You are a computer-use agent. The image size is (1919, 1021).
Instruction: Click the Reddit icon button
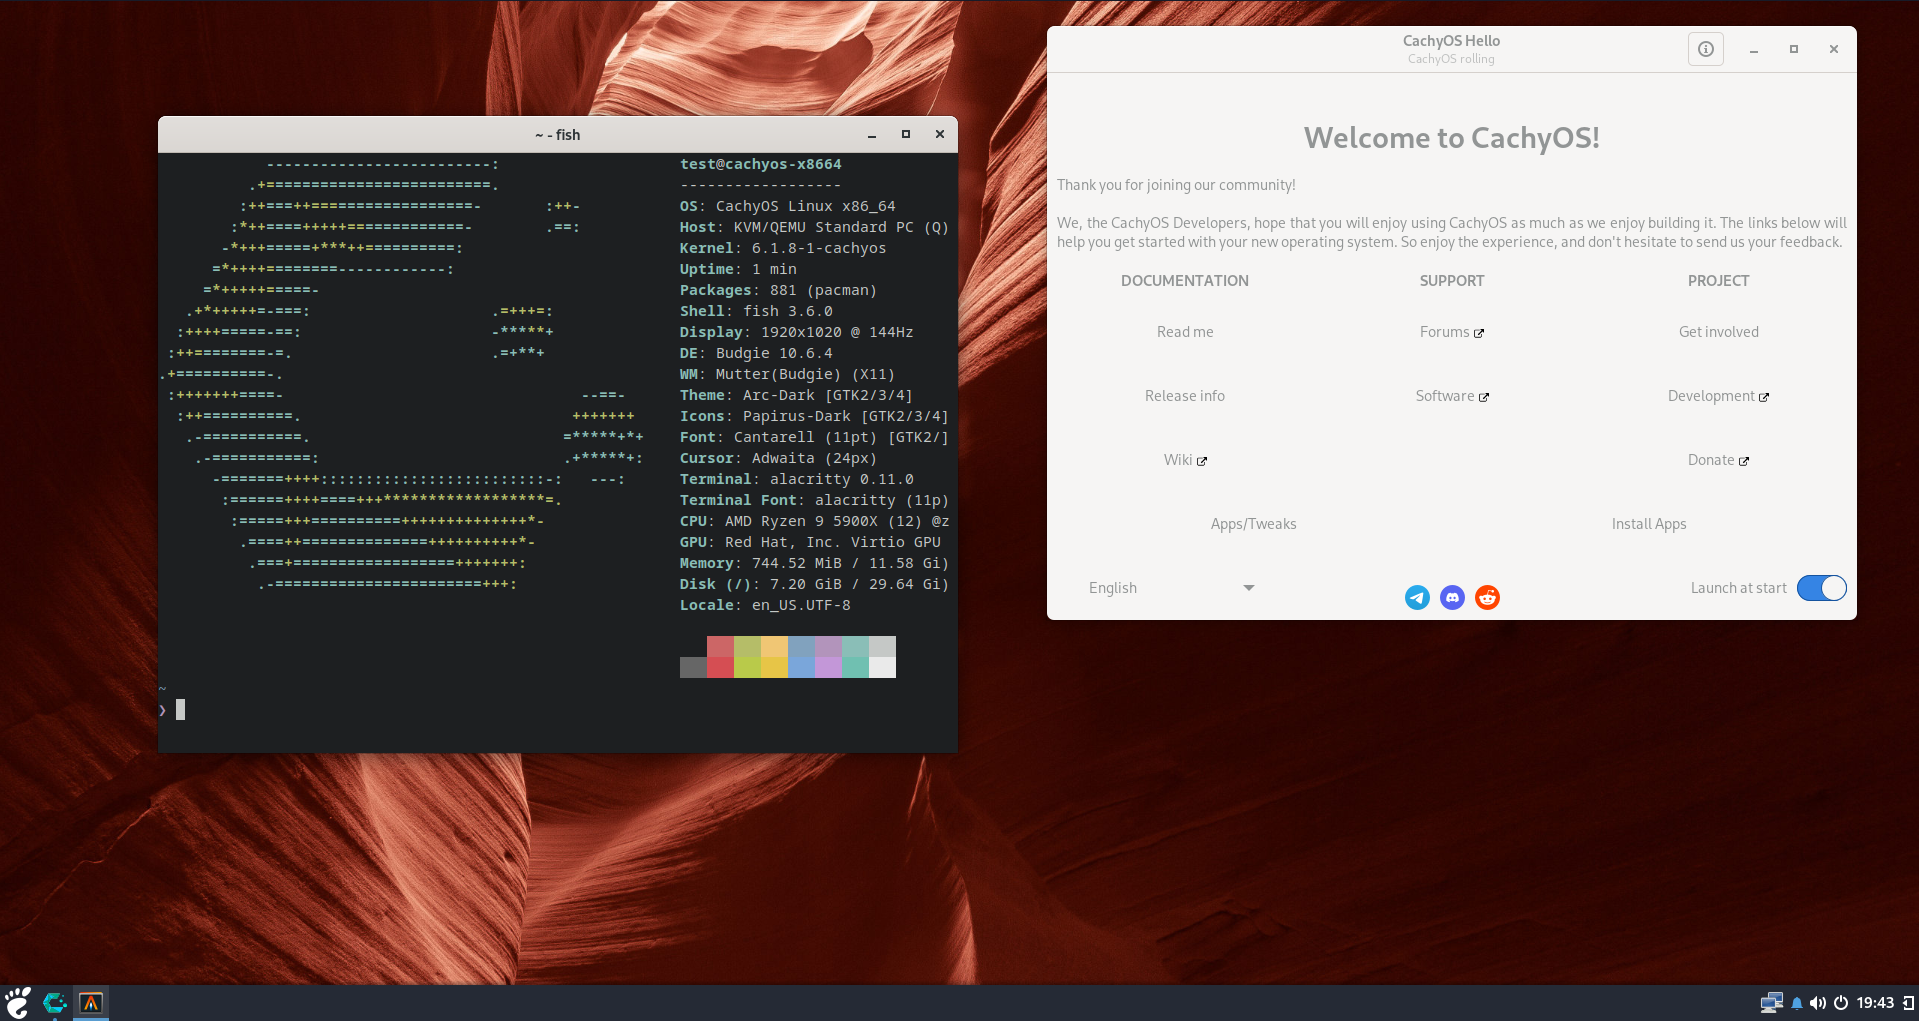tap(1487, 598)
